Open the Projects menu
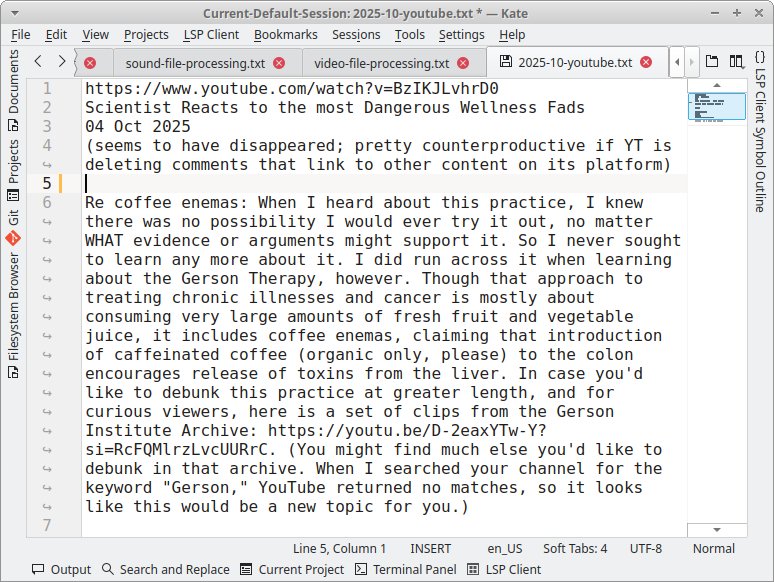This screenshot has height=582, width=774. click(x=146, y=35)
